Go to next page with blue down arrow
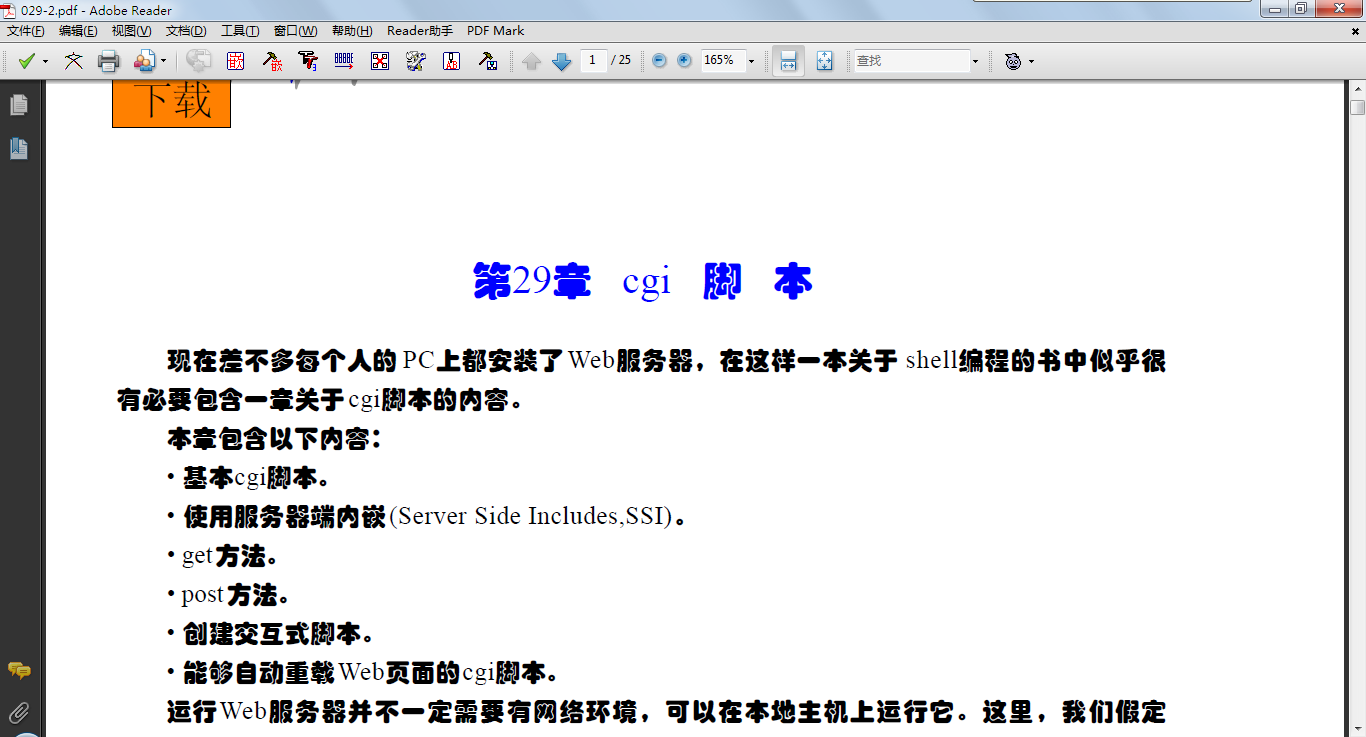This screenshot has height=737, width=1366. coord(562,61)
